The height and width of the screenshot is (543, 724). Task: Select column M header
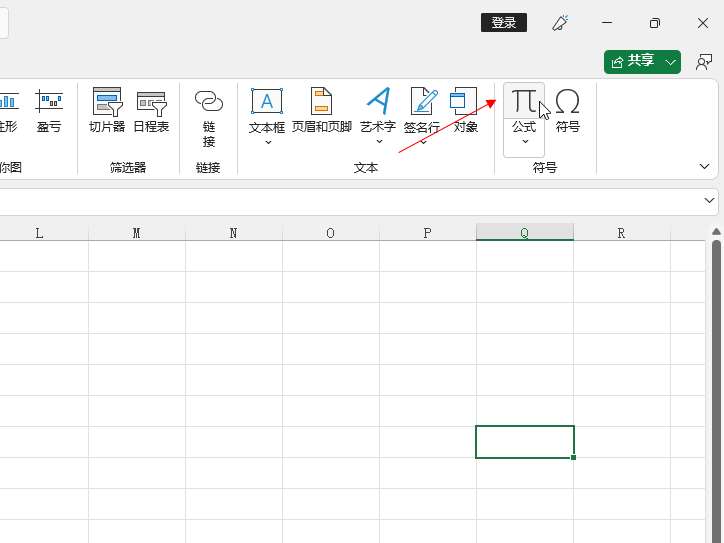click(x=137, y=232)
